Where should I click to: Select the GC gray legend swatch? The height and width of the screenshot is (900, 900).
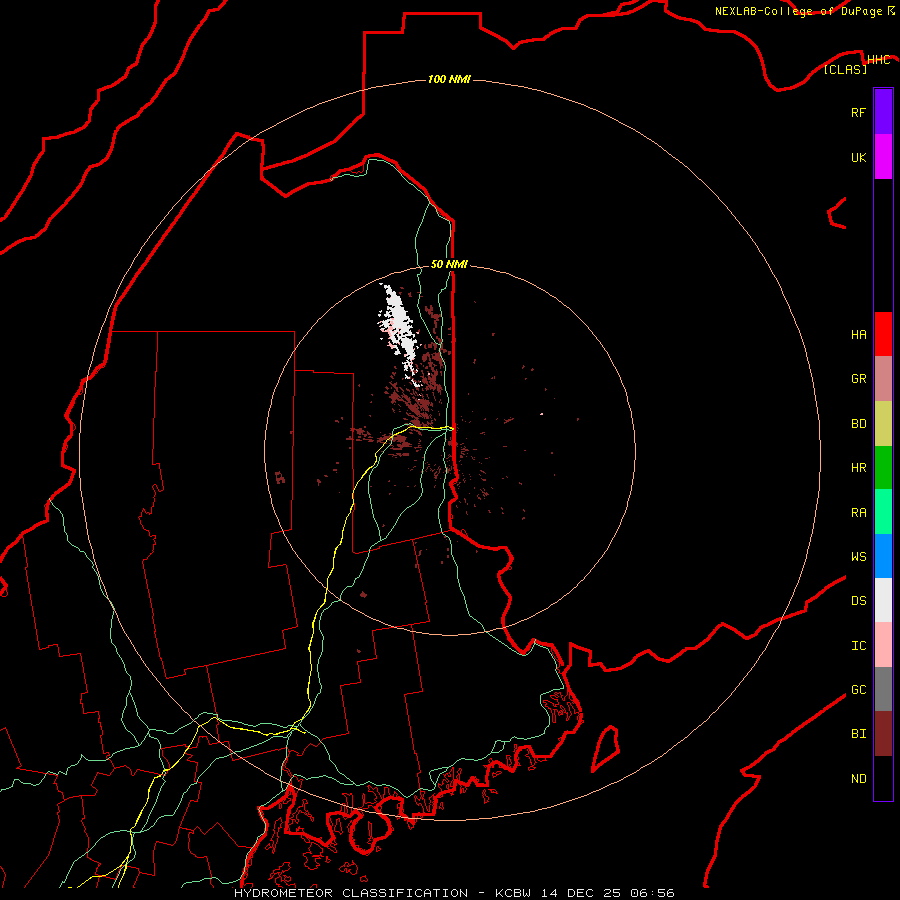(x=883, y=689)
